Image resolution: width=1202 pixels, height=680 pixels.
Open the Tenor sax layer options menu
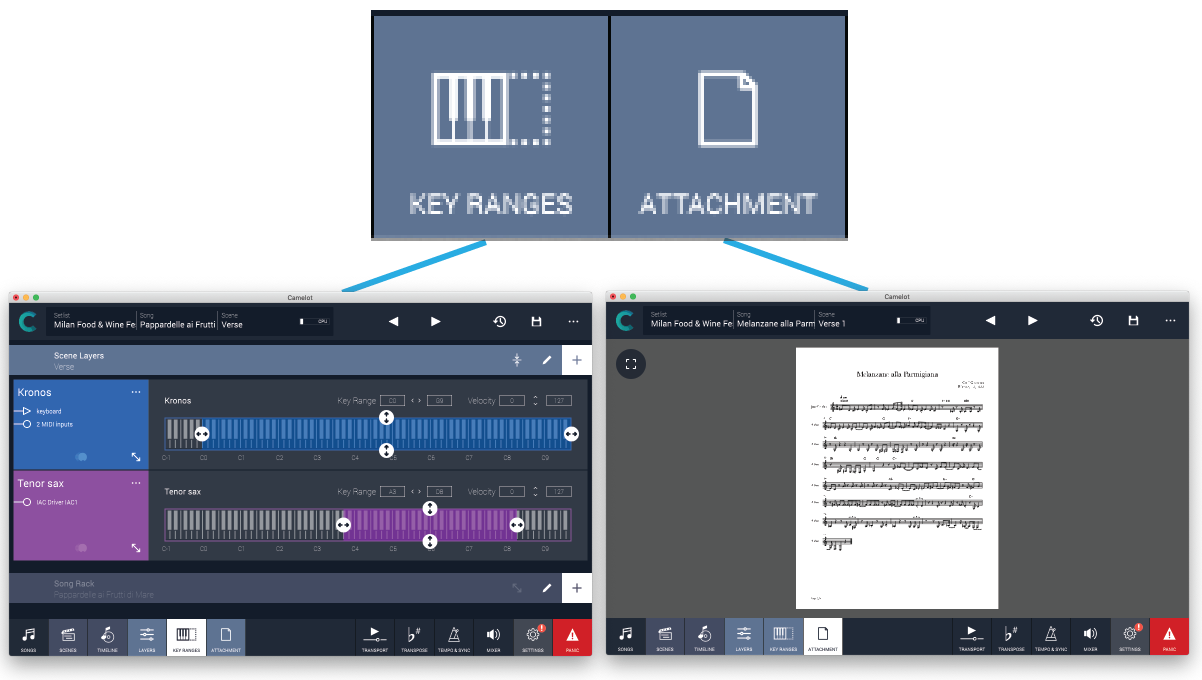click(x=136, y=483)
